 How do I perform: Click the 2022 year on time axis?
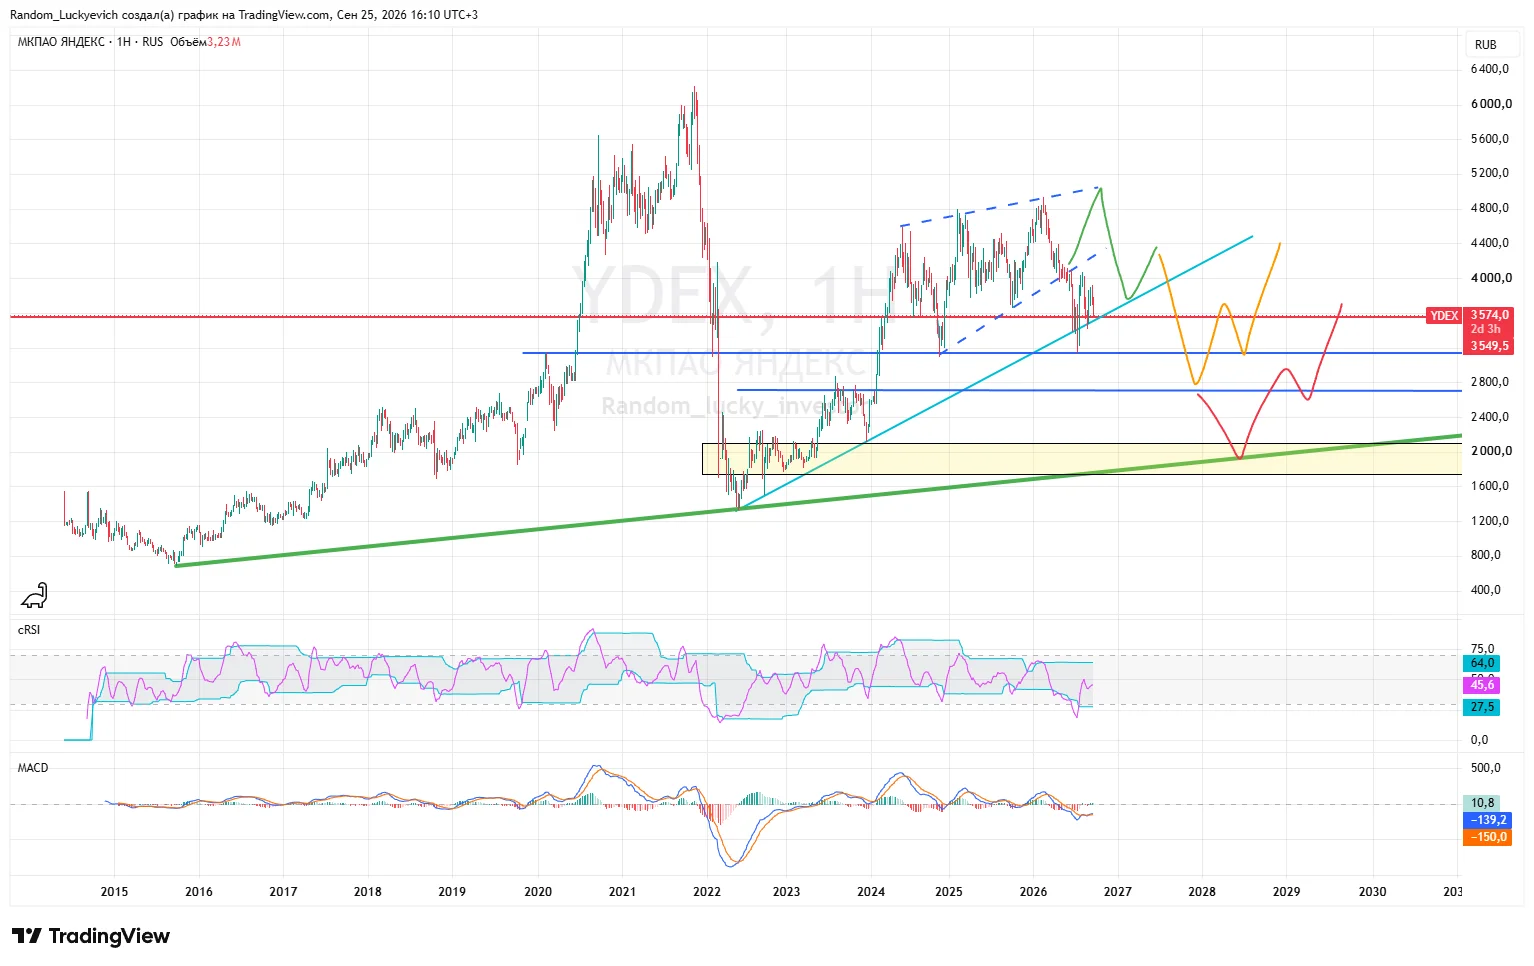click(x=707, y=892)
